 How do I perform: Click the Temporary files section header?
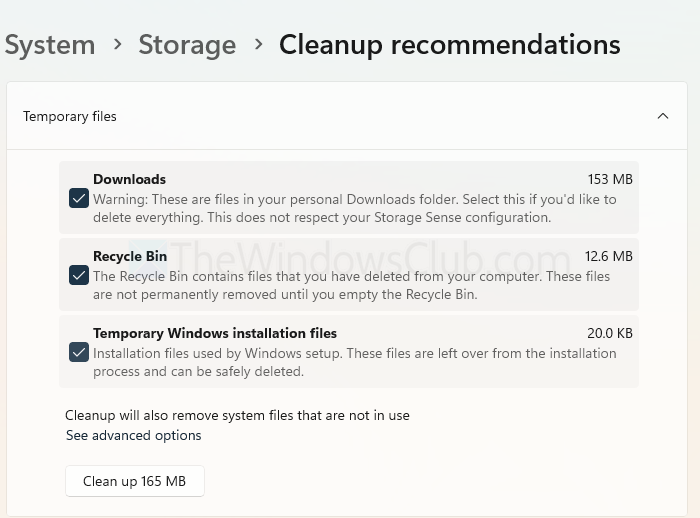[70, 116]
